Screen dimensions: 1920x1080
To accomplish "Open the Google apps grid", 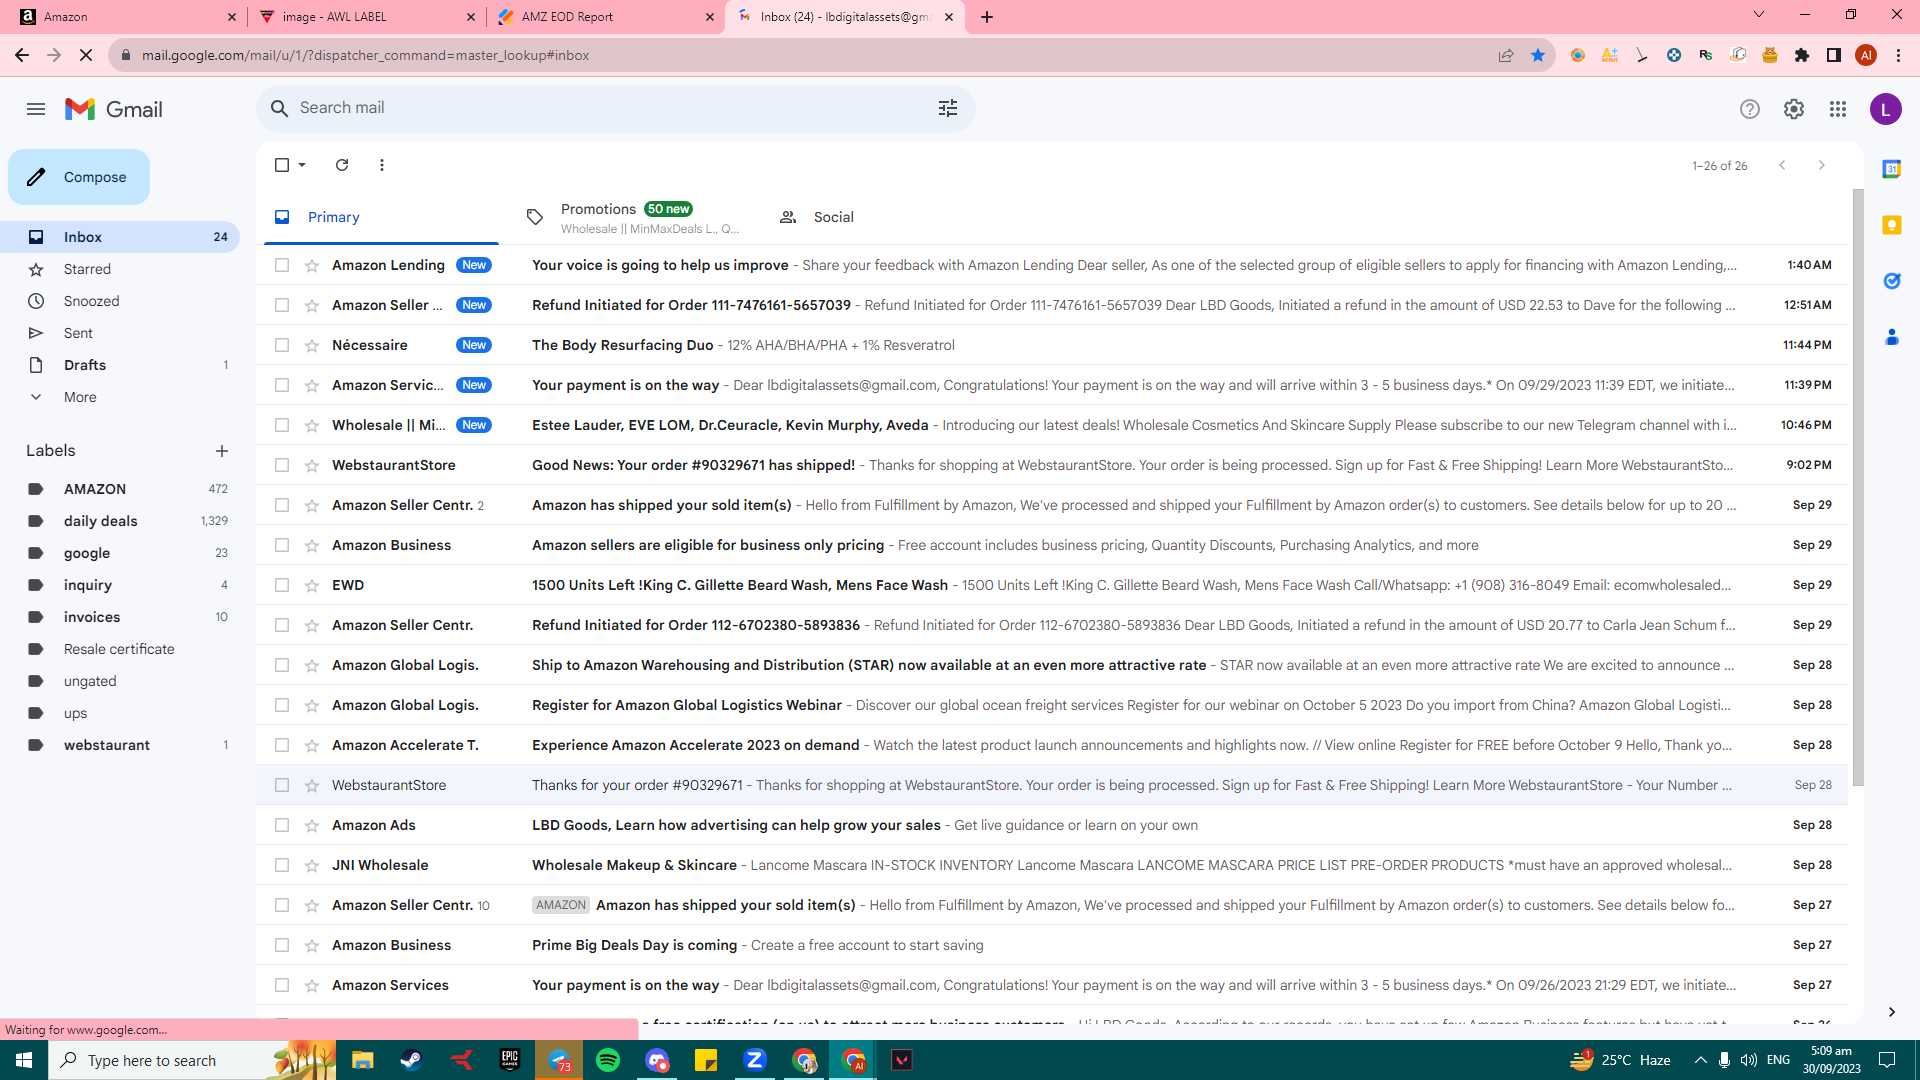I will pyautogui.click(x=1838, y=109).
